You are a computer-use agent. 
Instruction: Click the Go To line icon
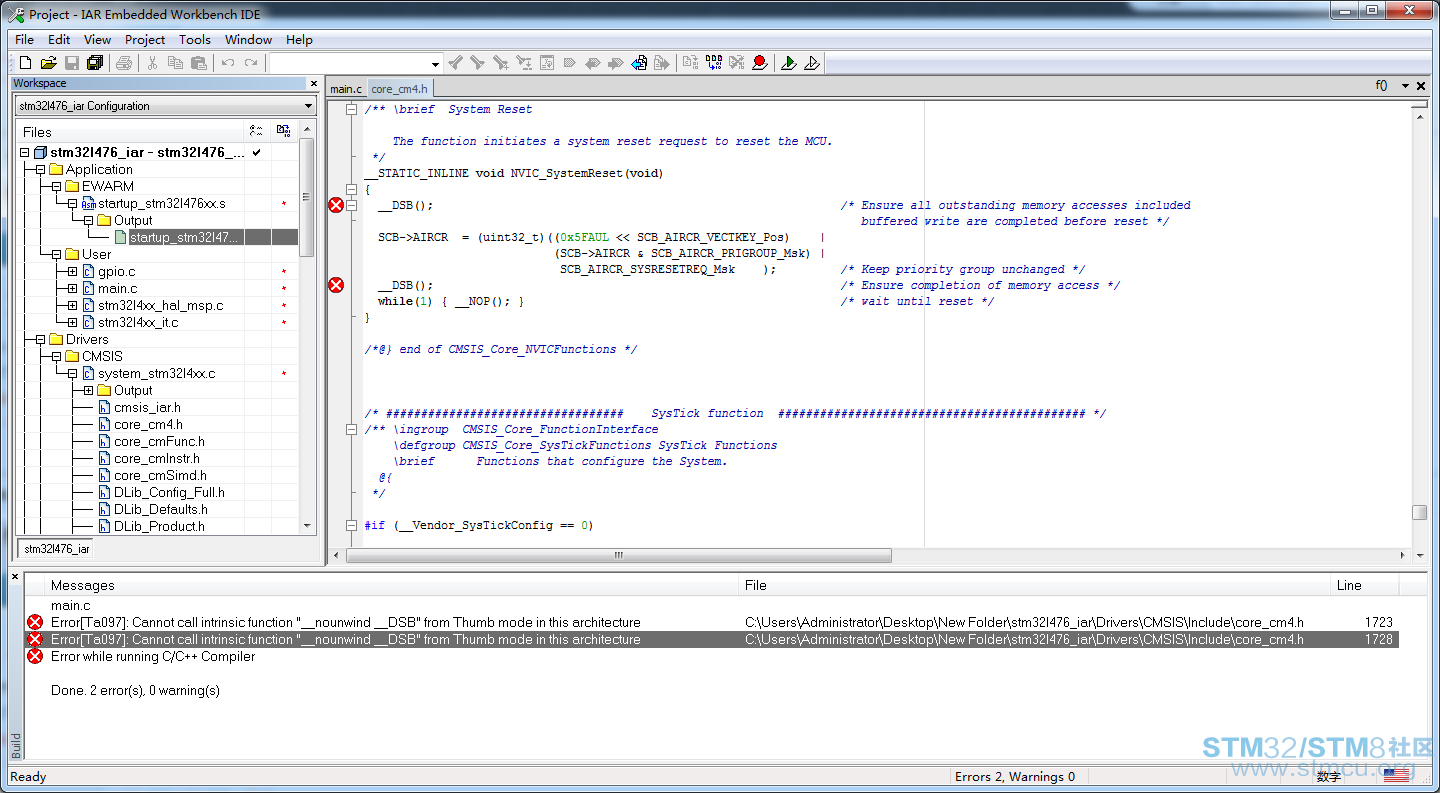tap(547, 63)
